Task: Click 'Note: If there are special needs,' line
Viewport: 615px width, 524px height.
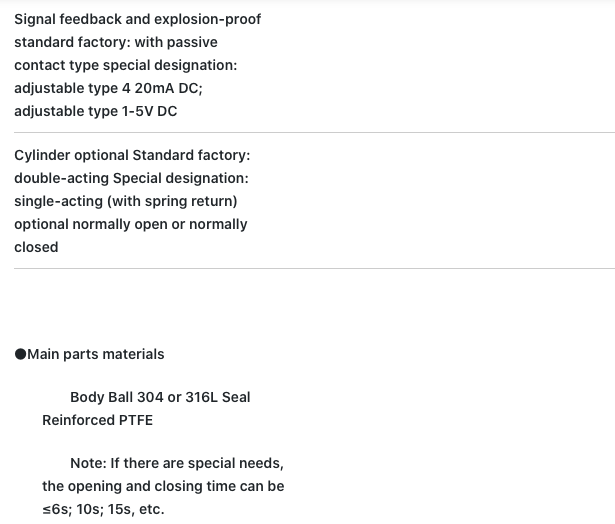Action: (177, 463)
